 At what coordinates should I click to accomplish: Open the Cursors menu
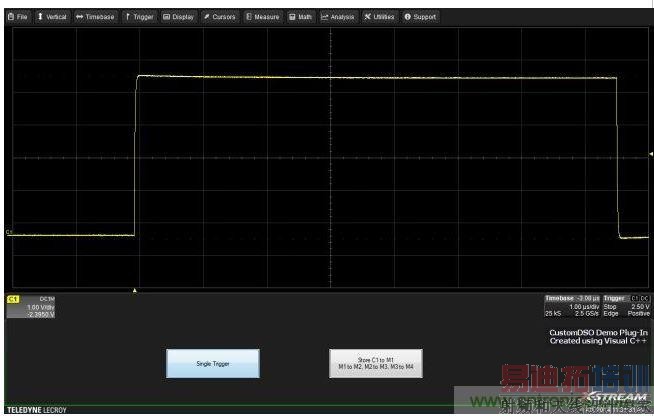tap(220, 17)
